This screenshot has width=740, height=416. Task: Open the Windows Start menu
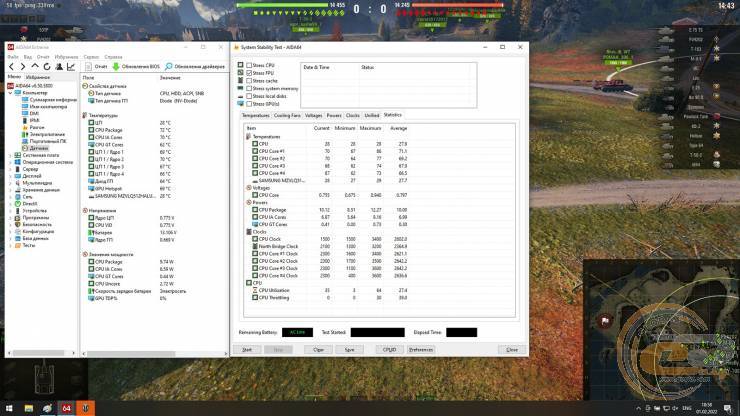click(9, 408)
